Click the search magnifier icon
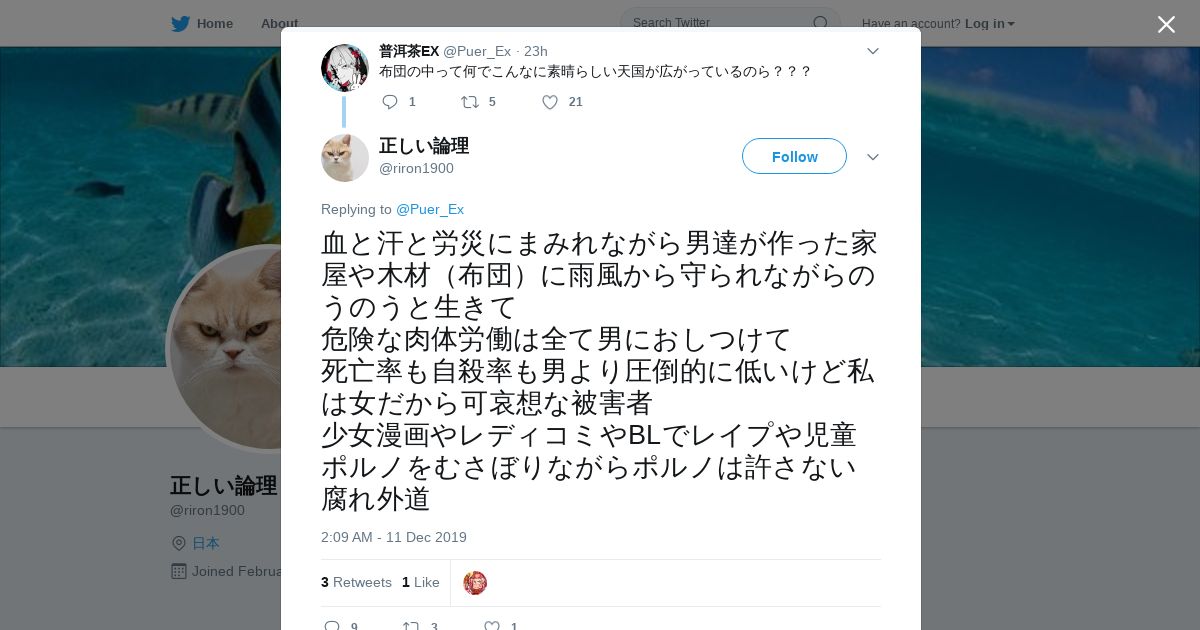This screenshot has height=630, width=1200. point(820,23)
